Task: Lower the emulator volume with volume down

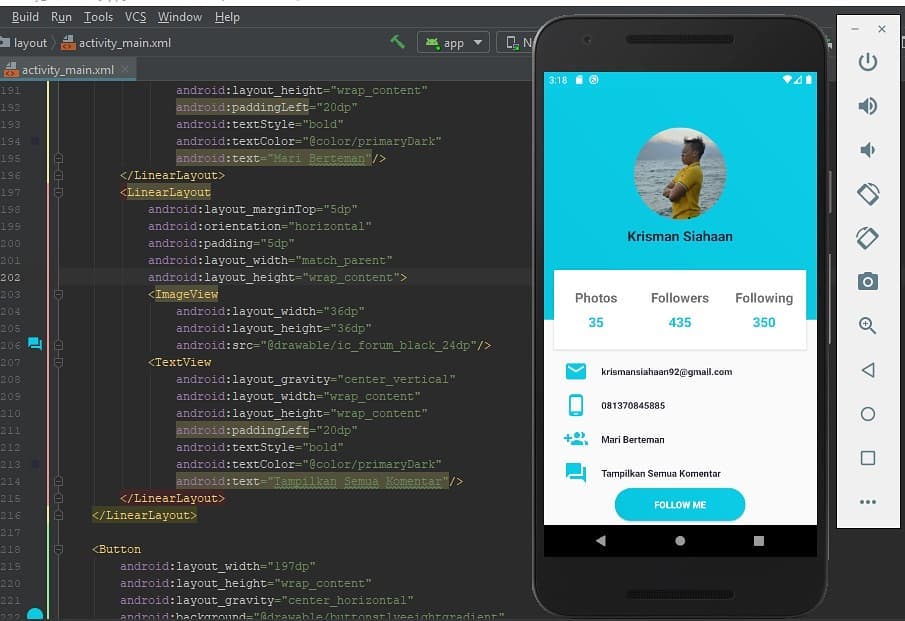Action: click(x=867, y=150)
